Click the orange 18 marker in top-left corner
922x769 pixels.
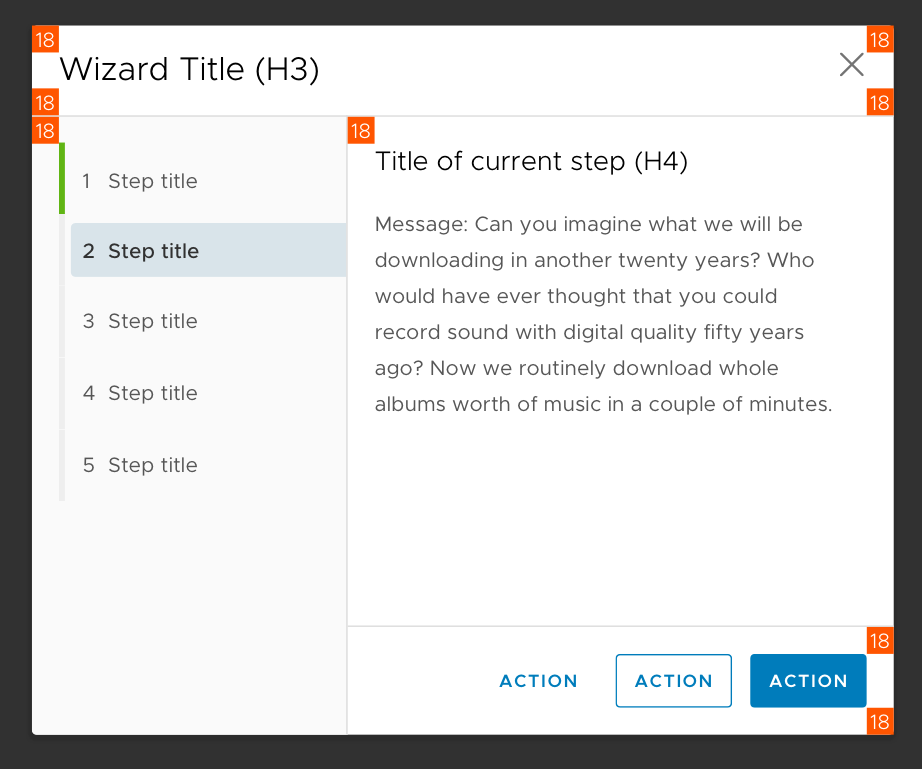tap(45, 40)
